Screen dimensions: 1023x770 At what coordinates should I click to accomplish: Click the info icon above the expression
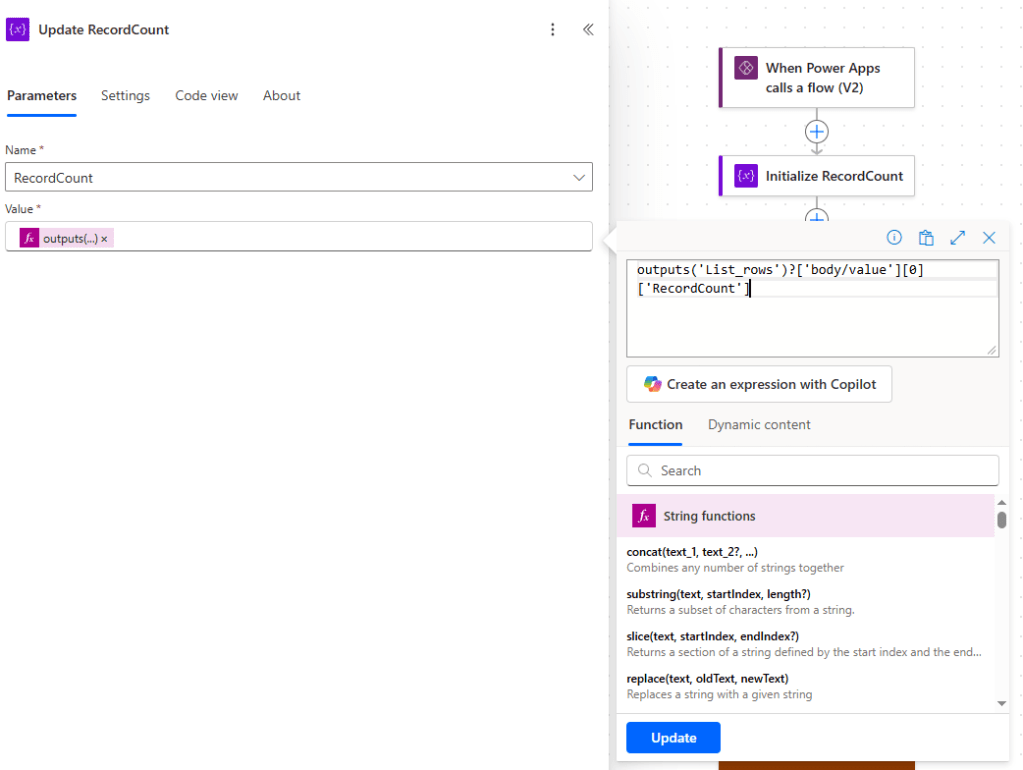(893, 237)
